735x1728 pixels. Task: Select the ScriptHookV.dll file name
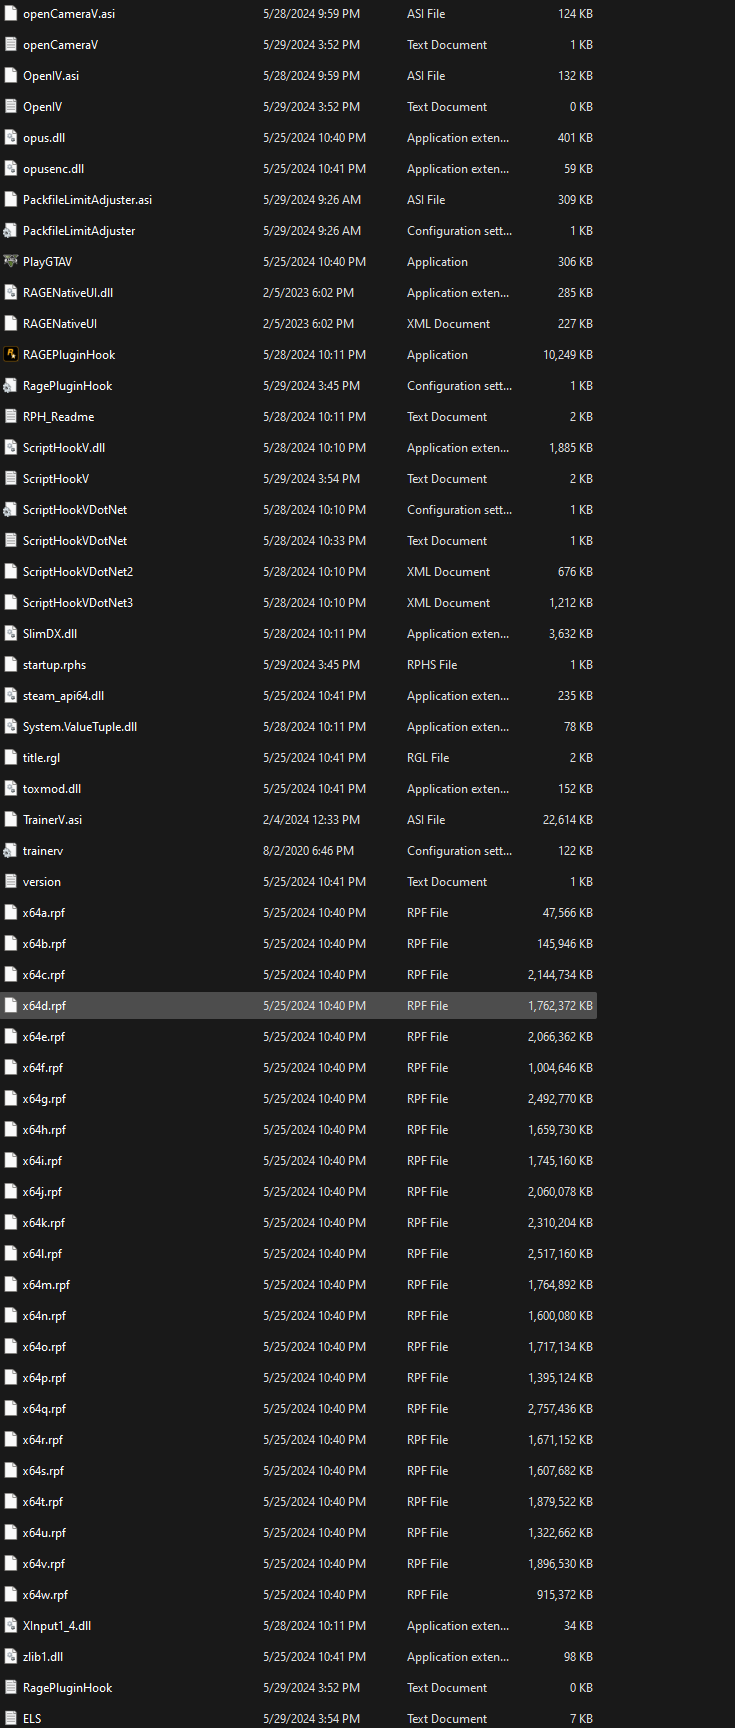click(x=63, y=448)
